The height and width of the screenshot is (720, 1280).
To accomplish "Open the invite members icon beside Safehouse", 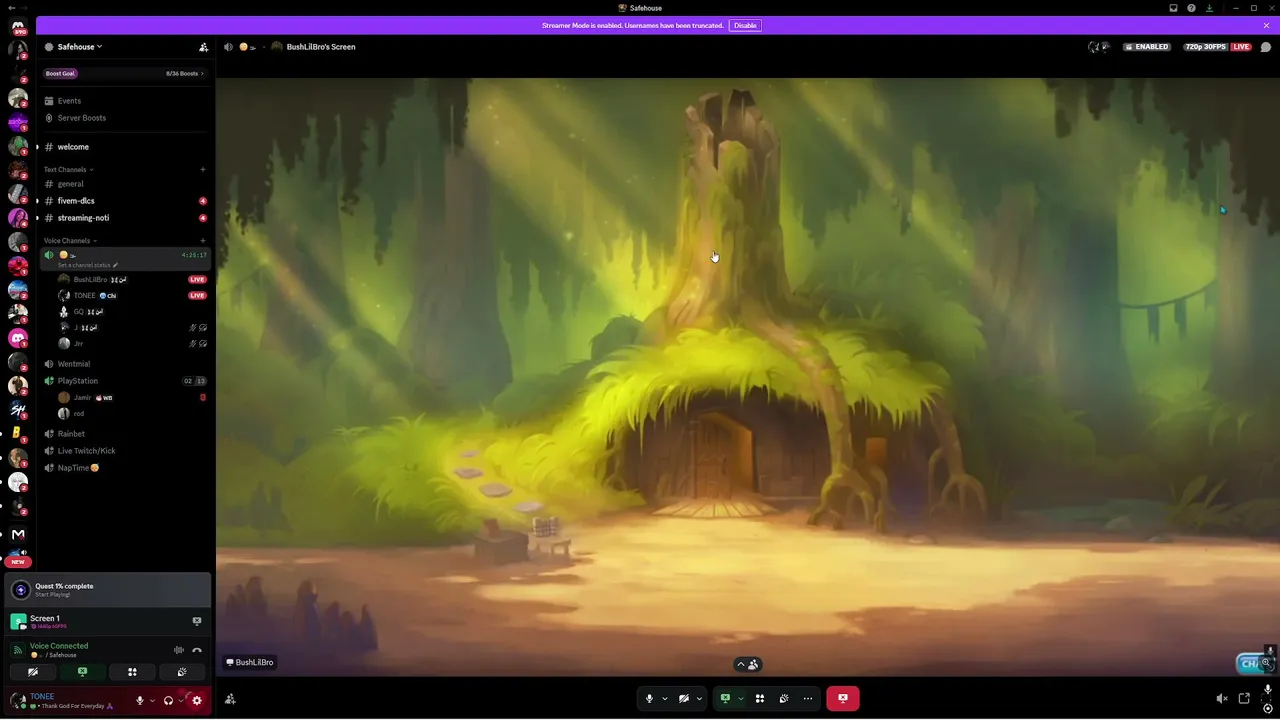I will 204,47.
